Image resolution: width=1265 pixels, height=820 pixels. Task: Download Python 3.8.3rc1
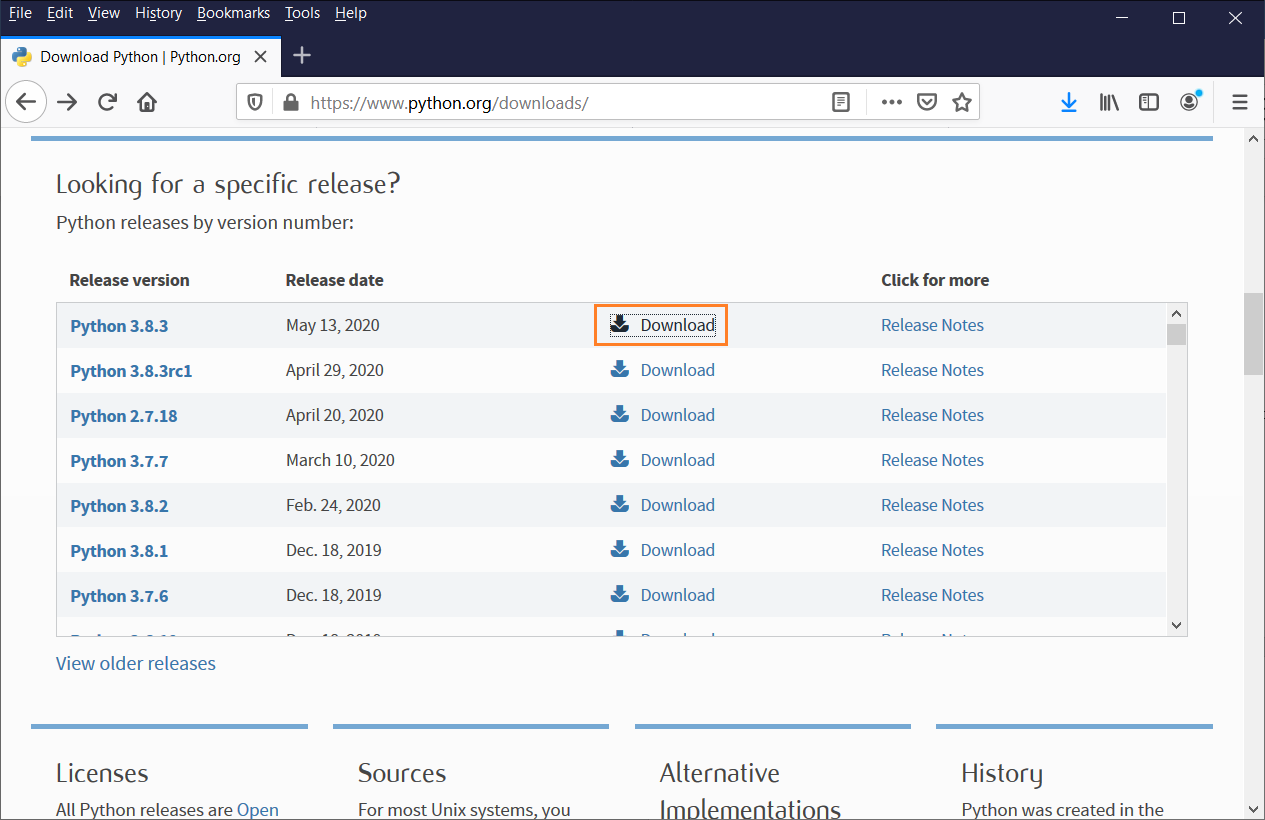[x=662, y=370]
